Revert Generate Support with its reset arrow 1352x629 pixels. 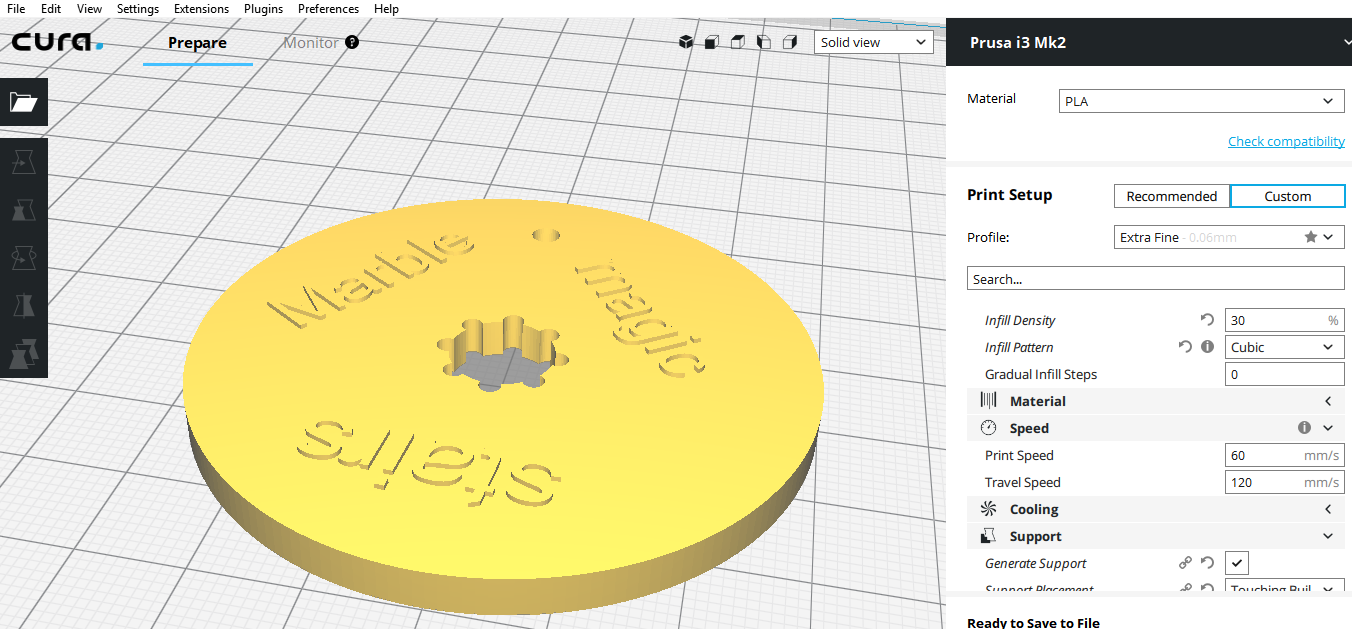point(1207,563)
